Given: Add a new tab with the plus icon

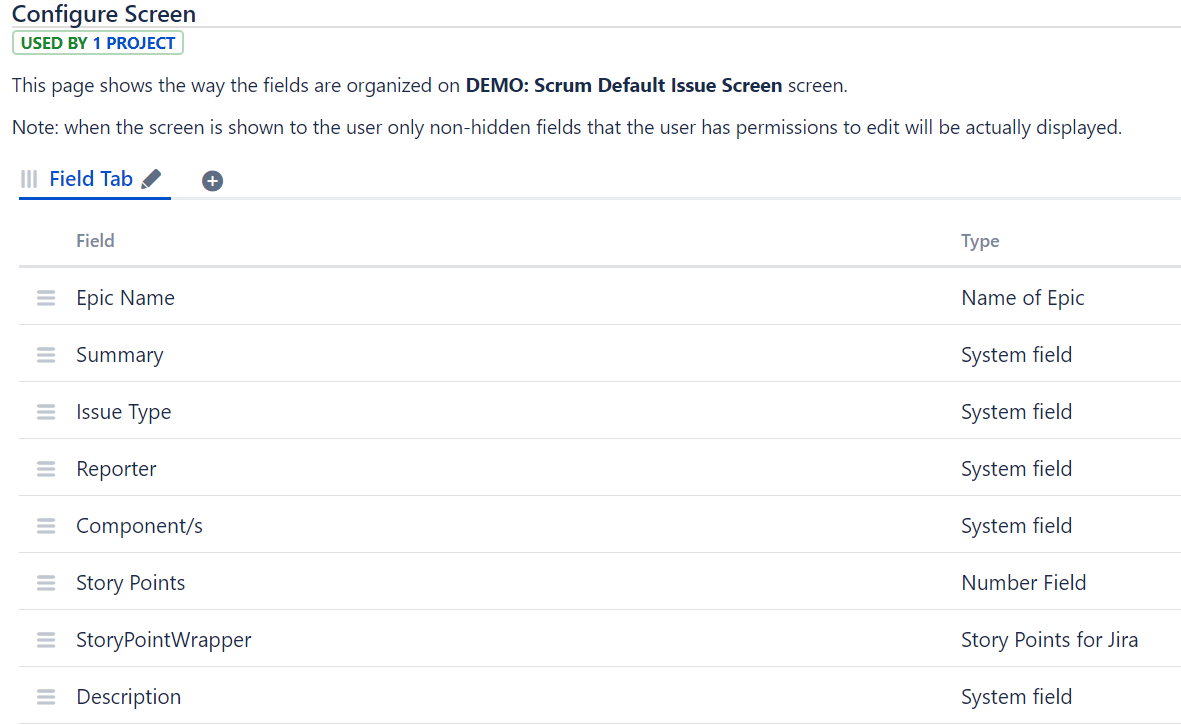Looking at the screenshot, I should pos(212,181).
